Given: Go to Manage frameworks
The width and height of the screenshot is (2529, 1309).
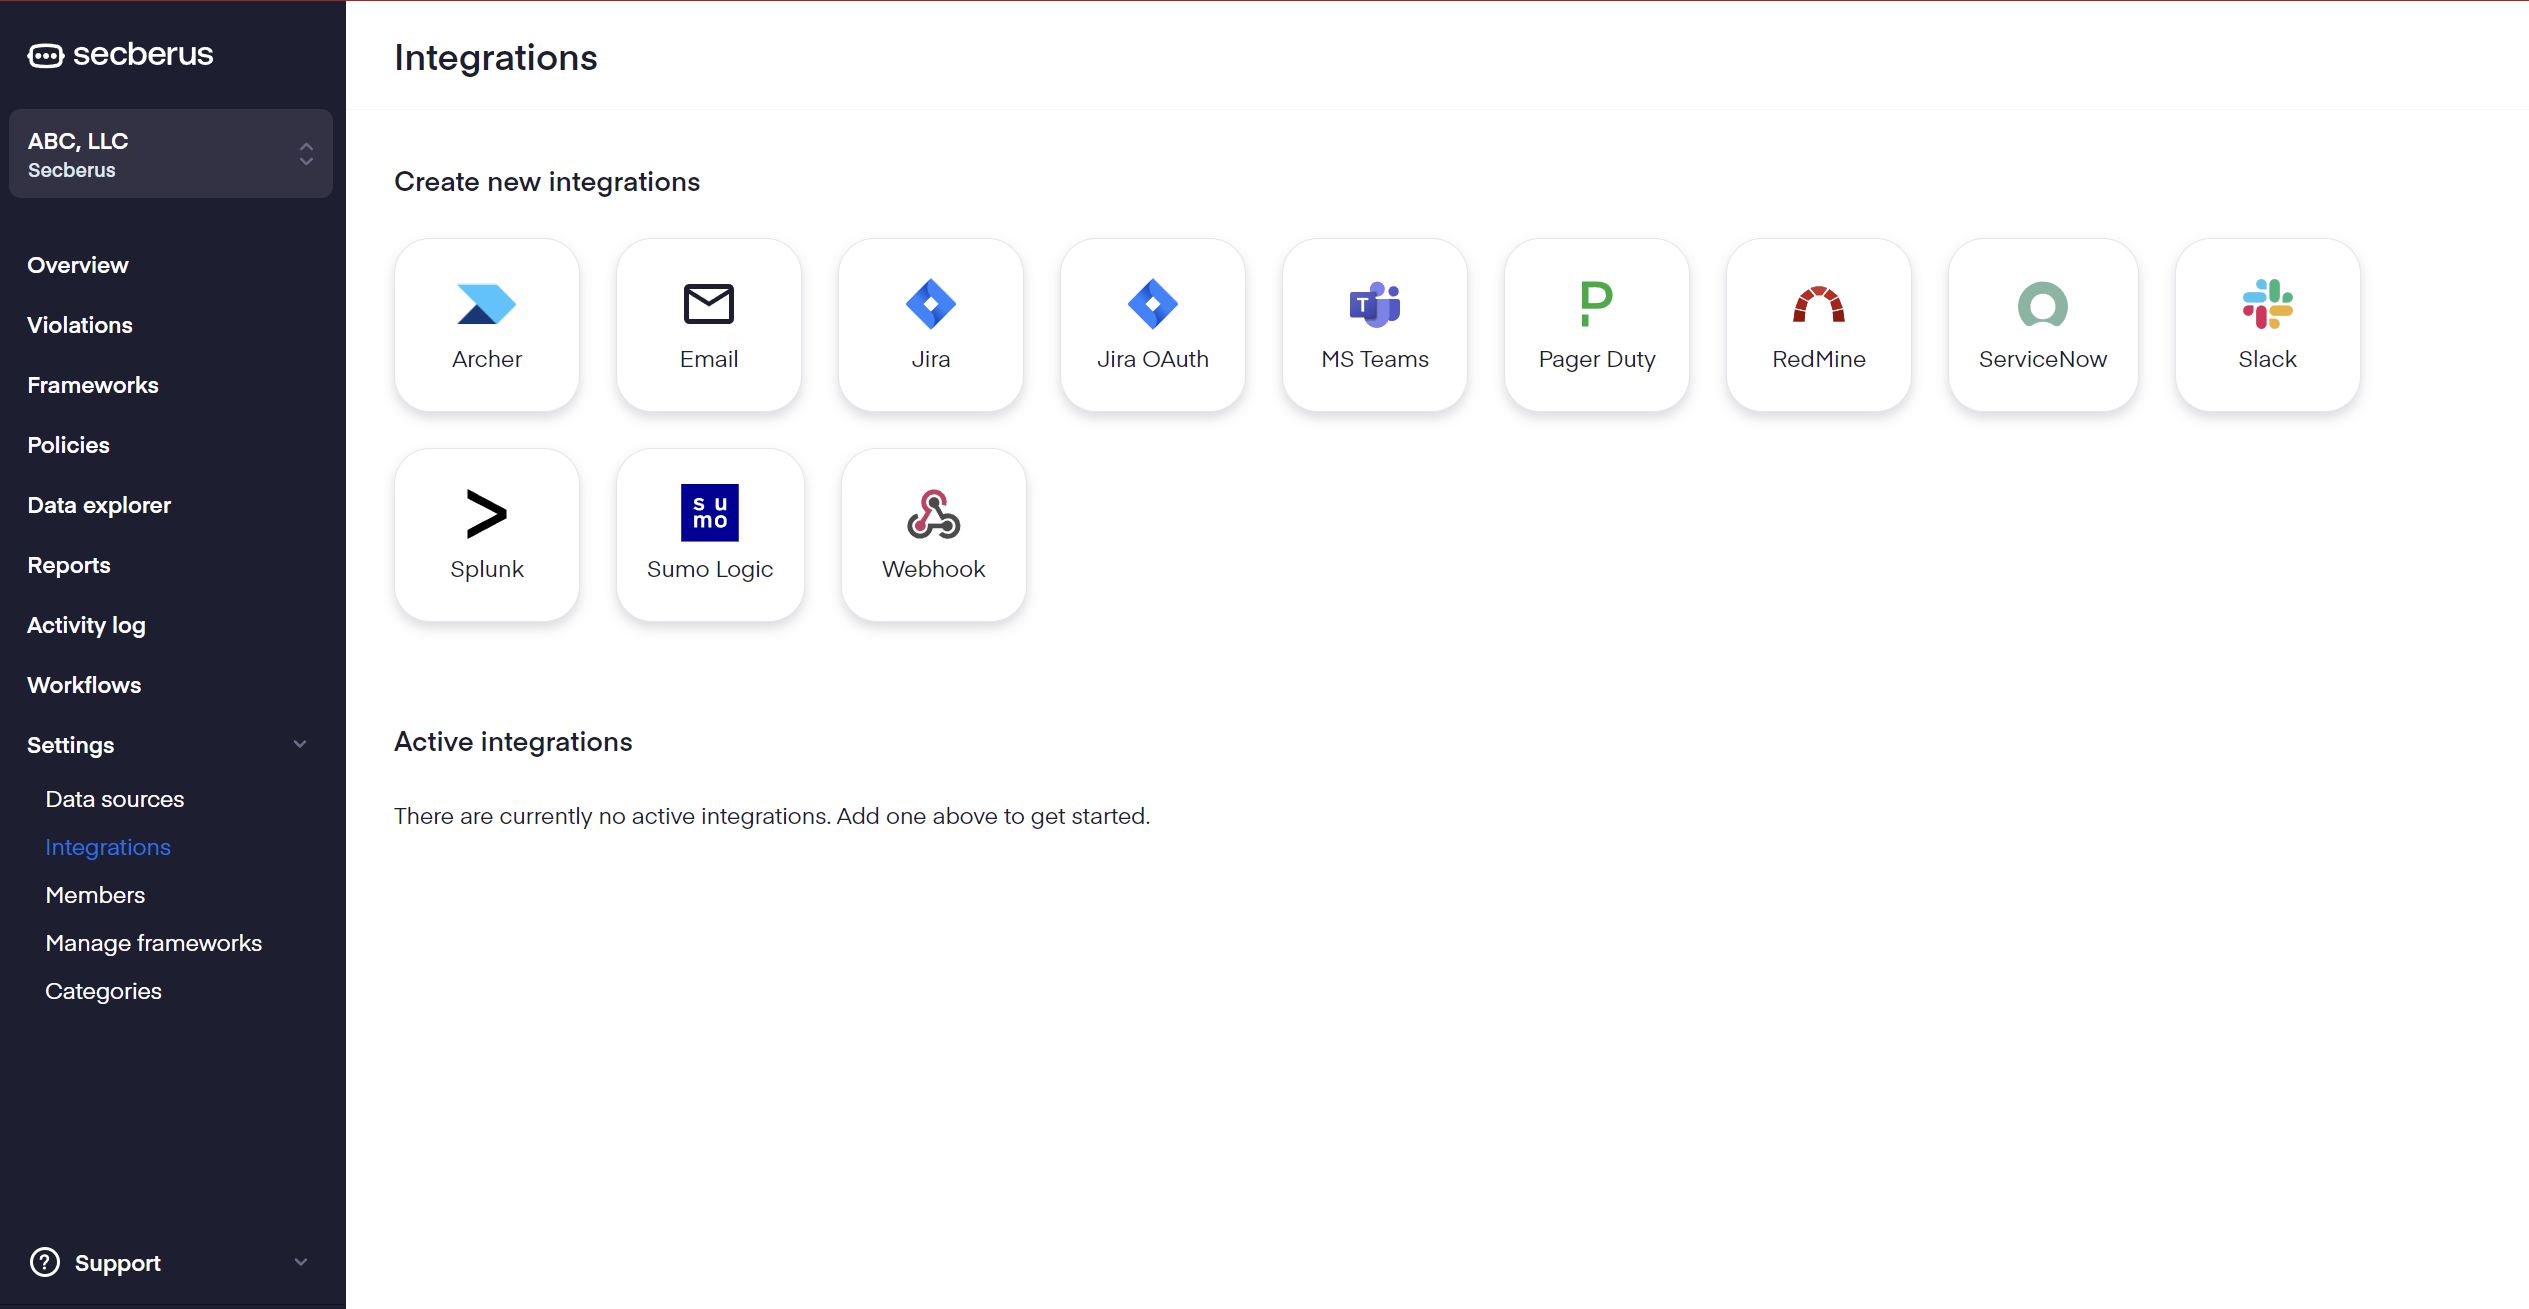Looking at the screenshot, I should pos(154,943).
